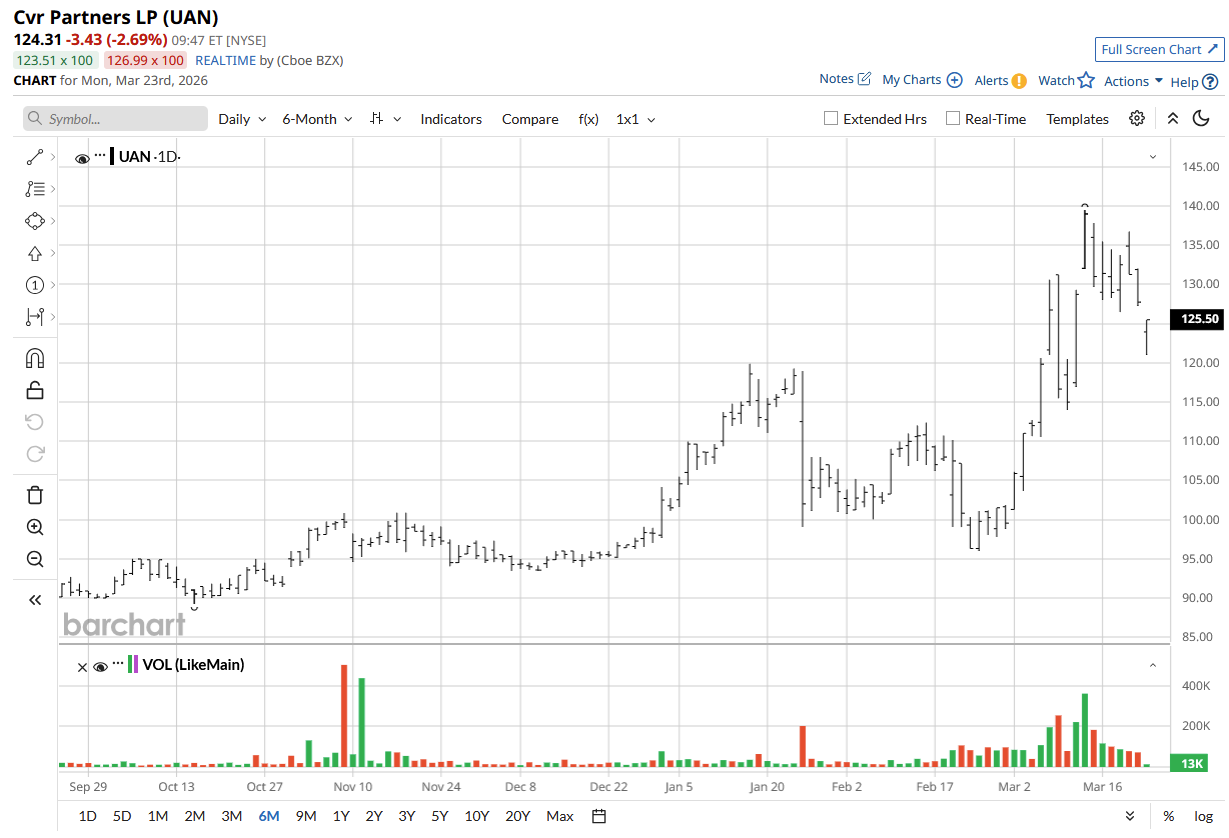Select the numbered label annotation tool
Viewport: 1229px width, 838px height.
pyautogui.click(x=35, y=285)
